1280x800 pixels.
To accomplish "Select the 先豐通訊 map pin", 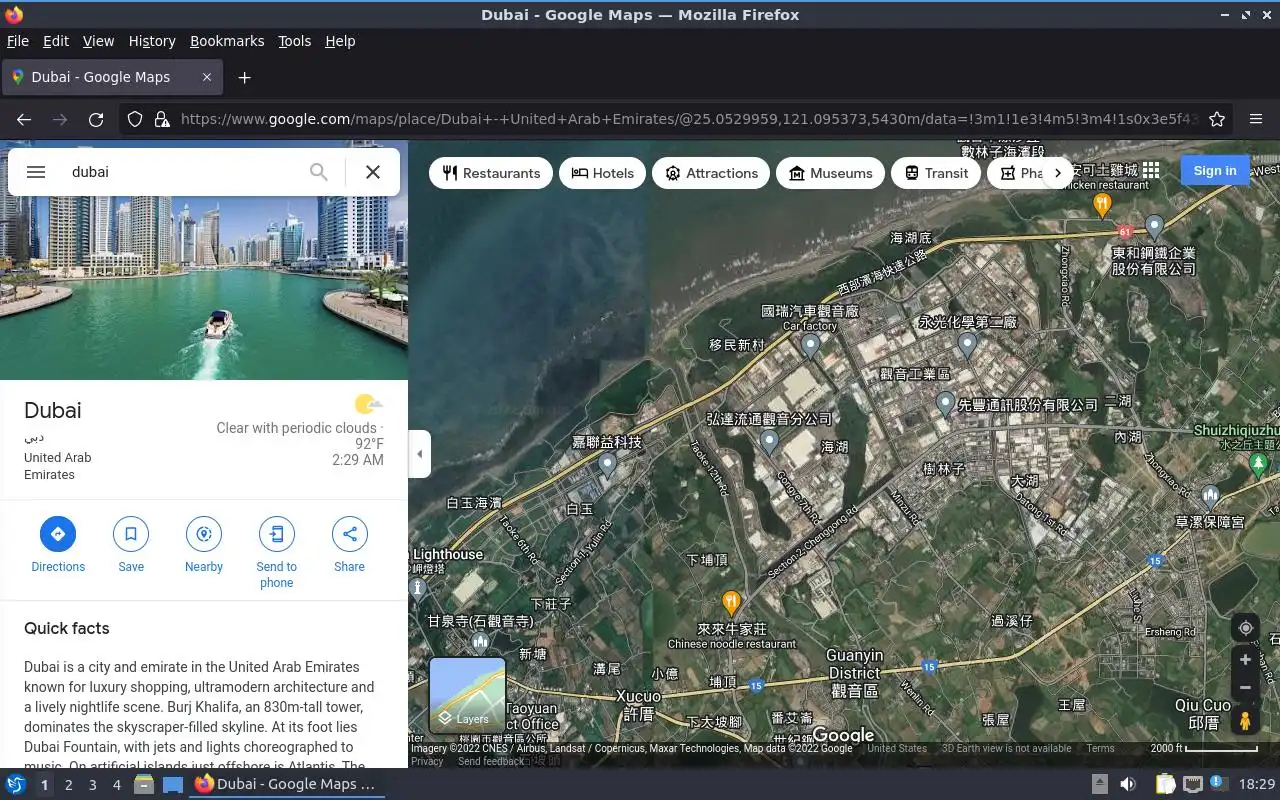I will (945, 404).
